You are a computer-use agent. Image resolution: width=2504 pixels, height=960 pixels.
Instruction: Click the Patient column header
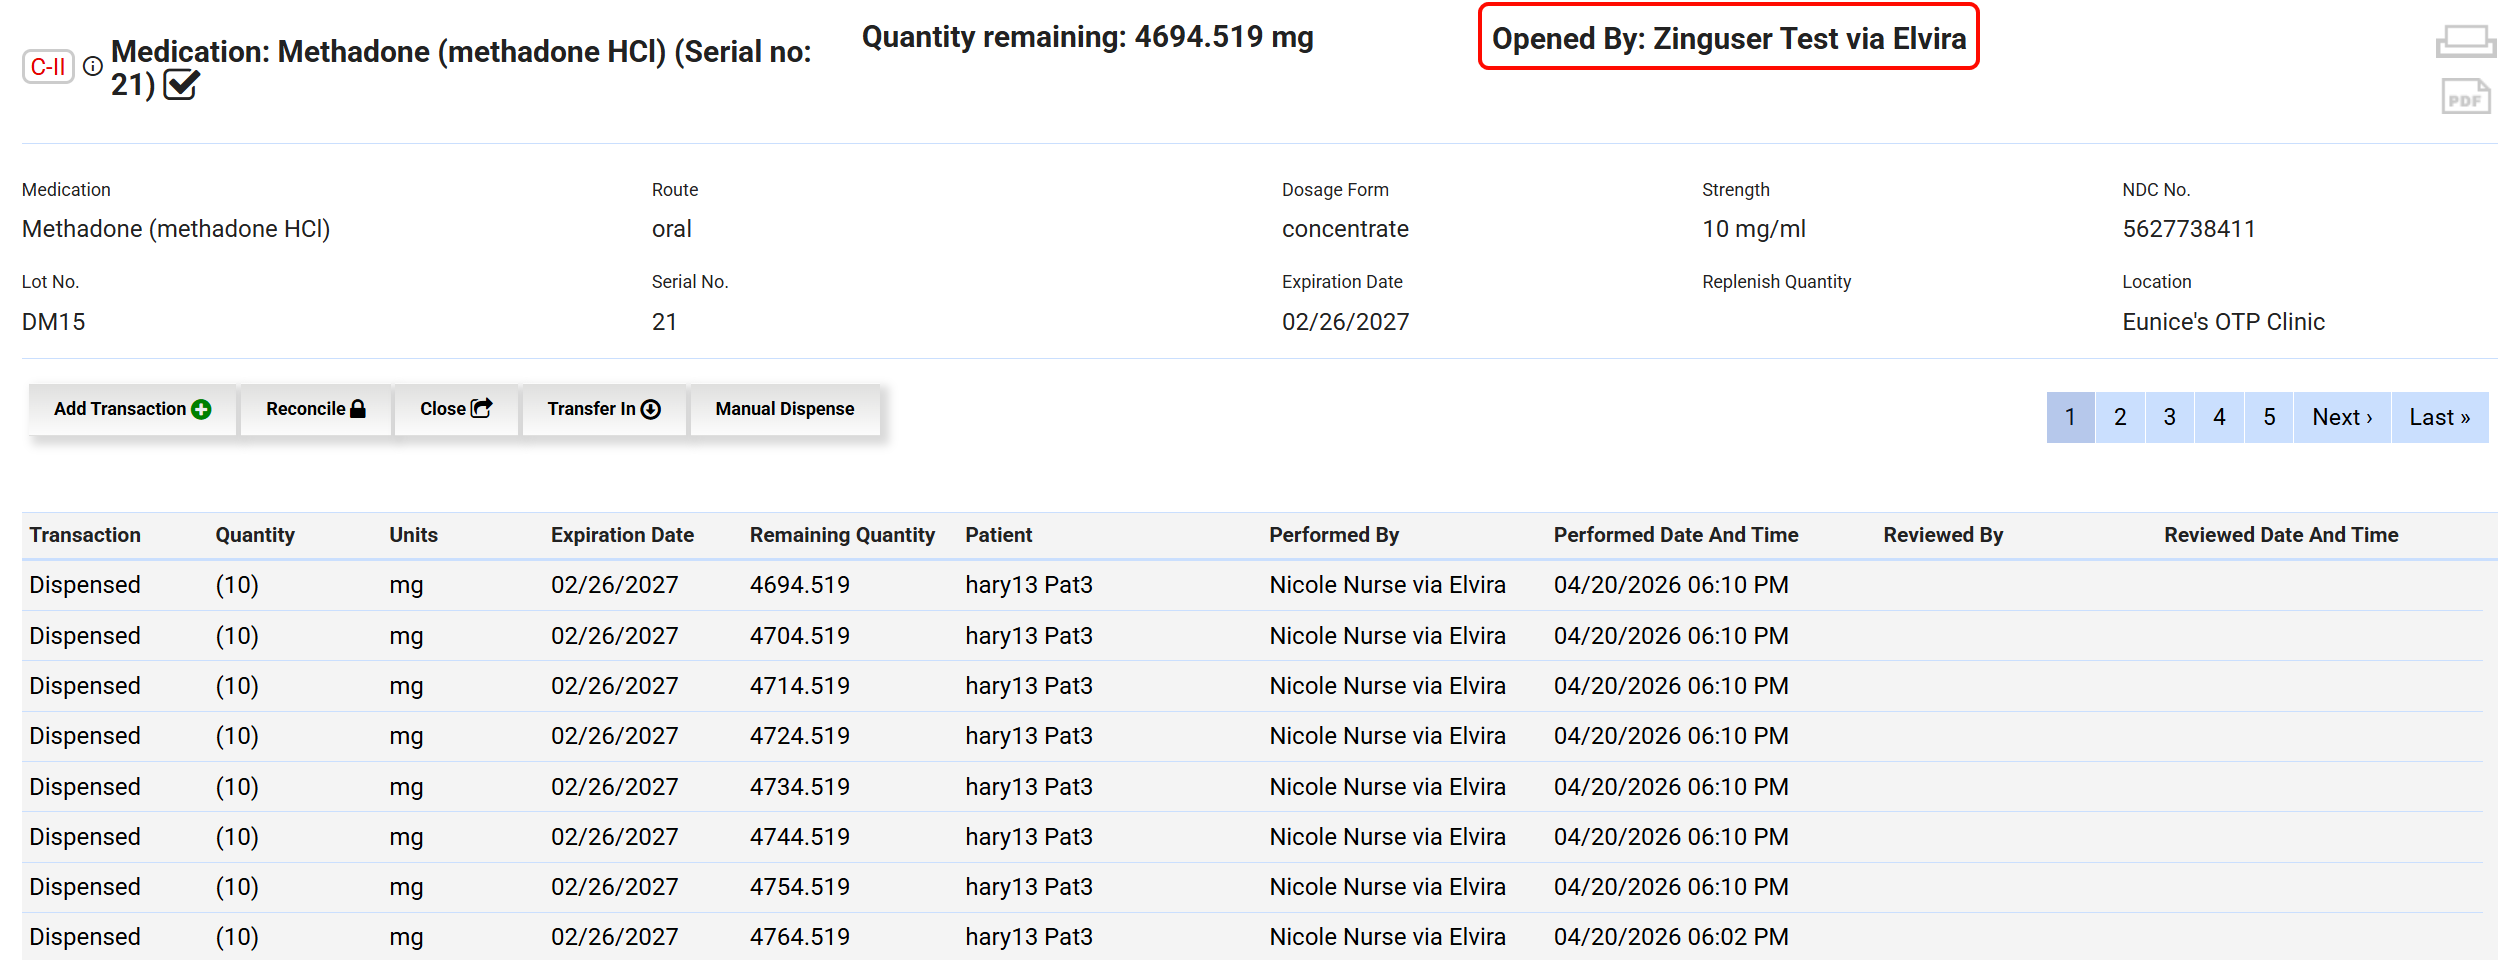point(998,535)
